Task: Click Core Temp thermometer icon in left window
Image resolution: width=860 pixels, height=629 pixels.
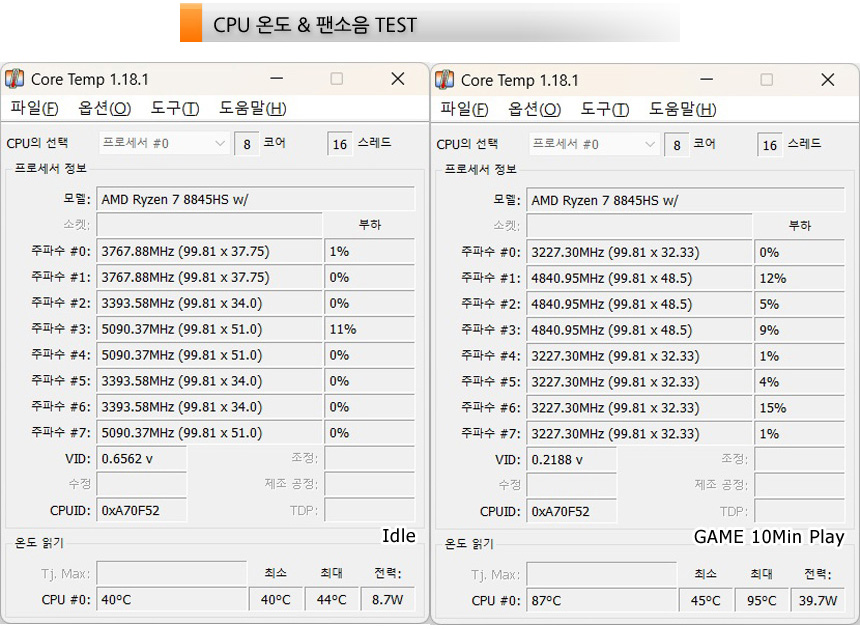Action: coord(14,78)
